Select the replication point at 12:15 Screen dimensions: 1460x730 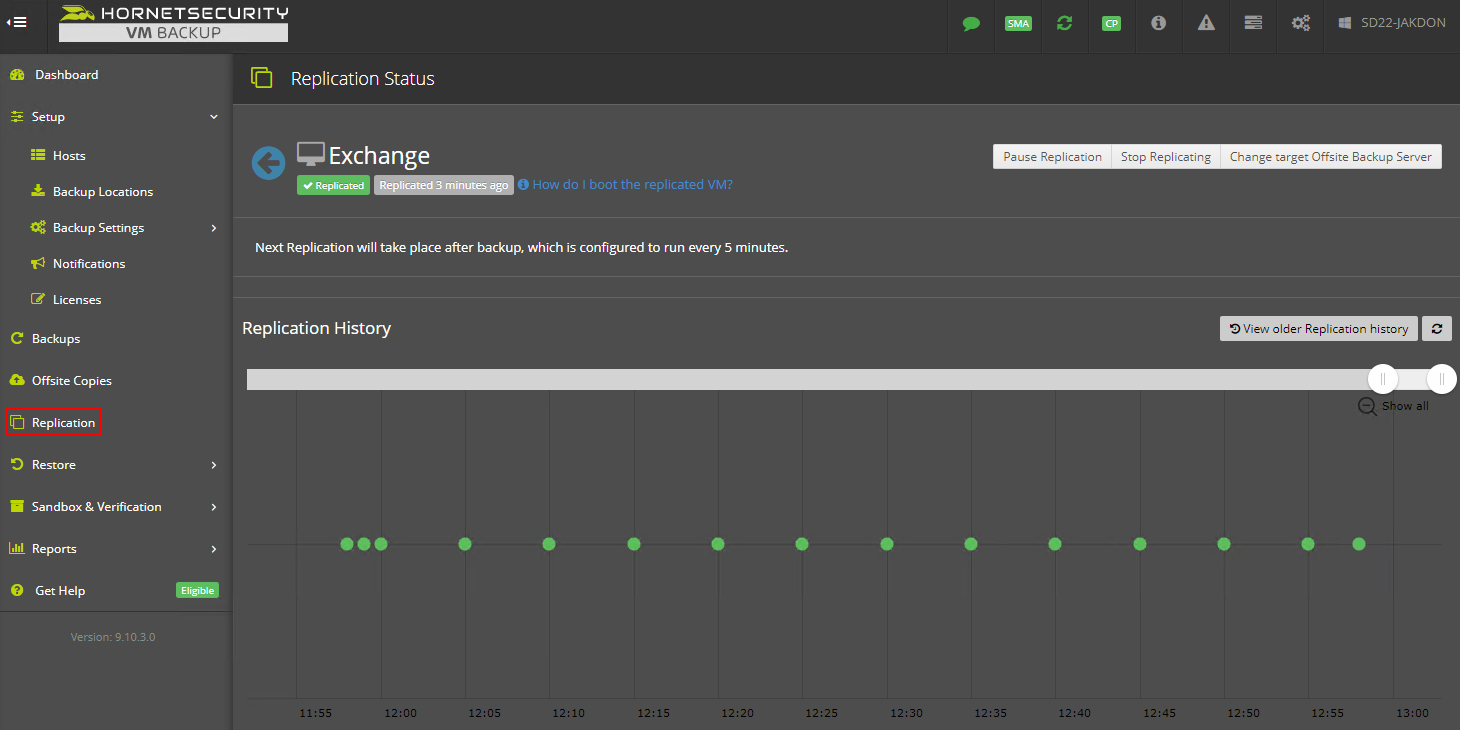click(x=634, y=544)
